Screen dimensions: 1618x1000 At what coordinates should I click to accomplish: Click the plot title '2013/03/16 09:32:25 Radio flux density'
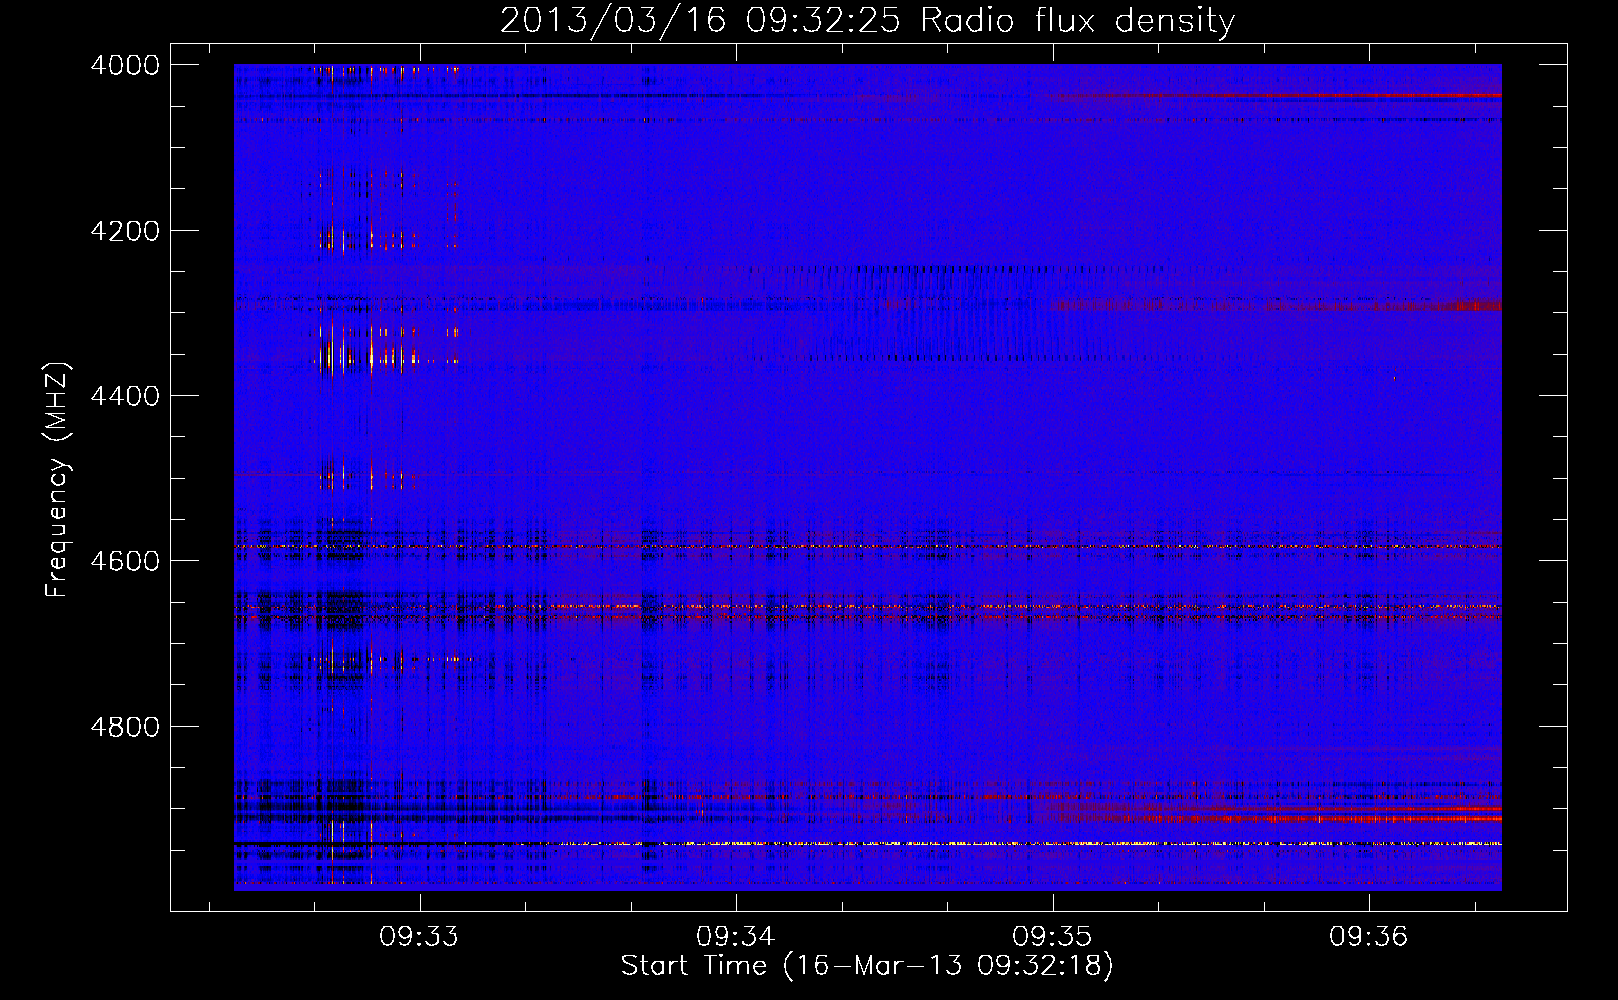867,20
